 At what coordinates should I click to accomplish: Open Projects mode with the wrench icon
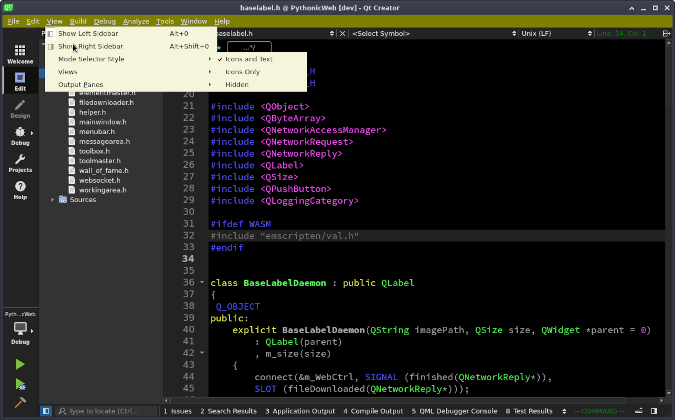(20, 163)
